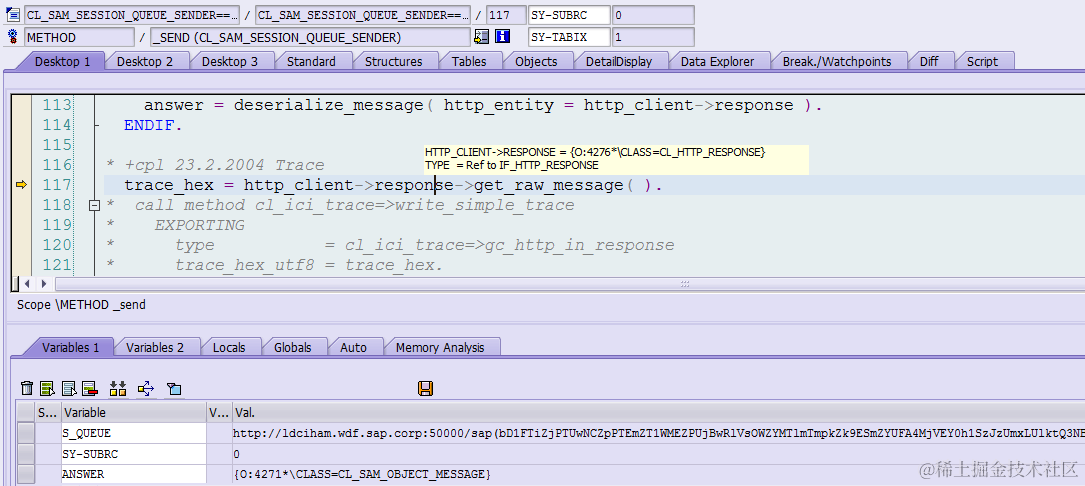Click the Val. column header

658,413
